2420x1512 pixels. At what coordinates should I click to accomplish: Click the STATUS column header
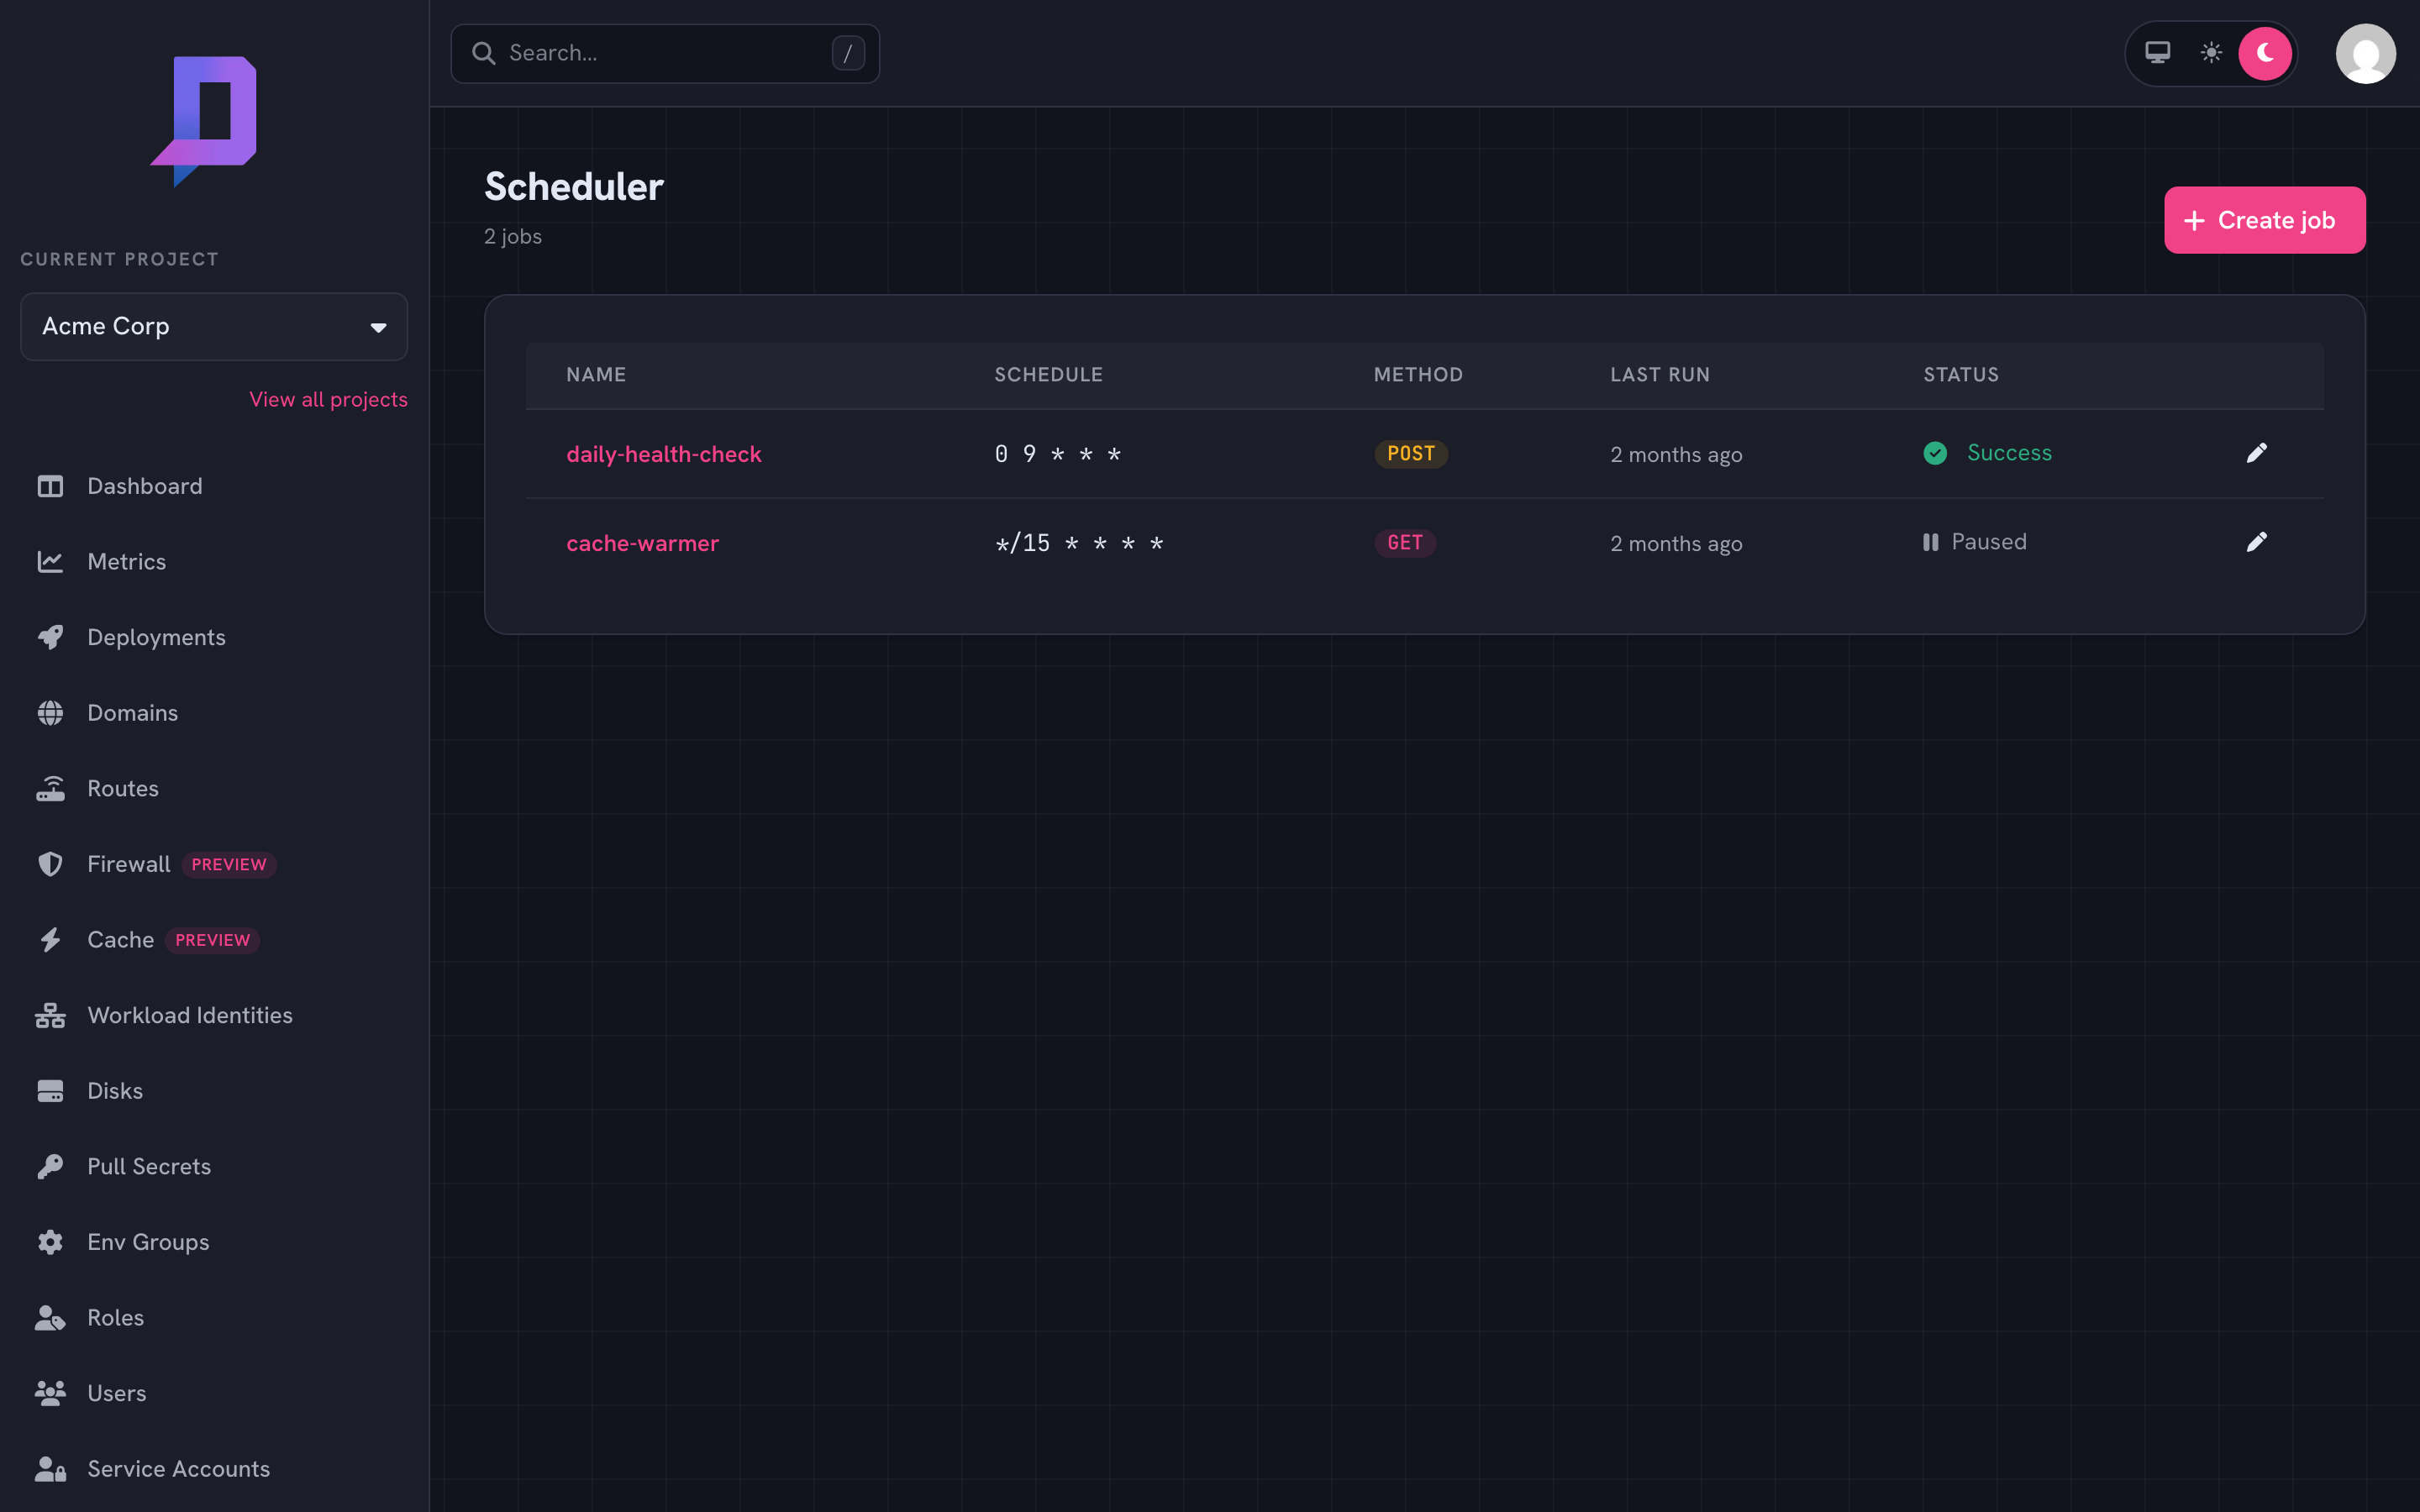[x=1961, y=375]
